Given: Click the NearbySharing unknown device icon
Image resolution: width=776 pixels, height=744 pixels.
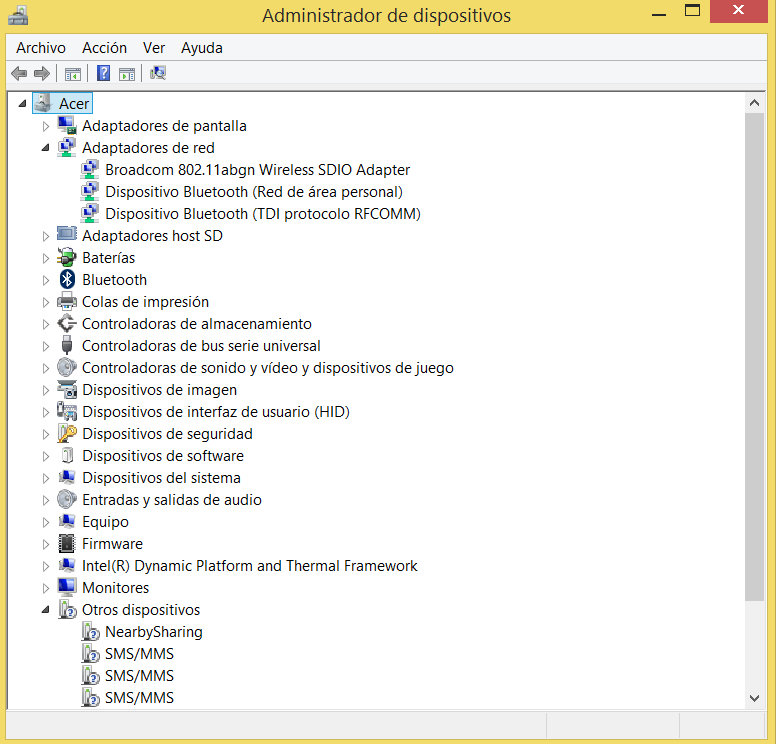Looking at the screenshot, I should tap(90, 631).
